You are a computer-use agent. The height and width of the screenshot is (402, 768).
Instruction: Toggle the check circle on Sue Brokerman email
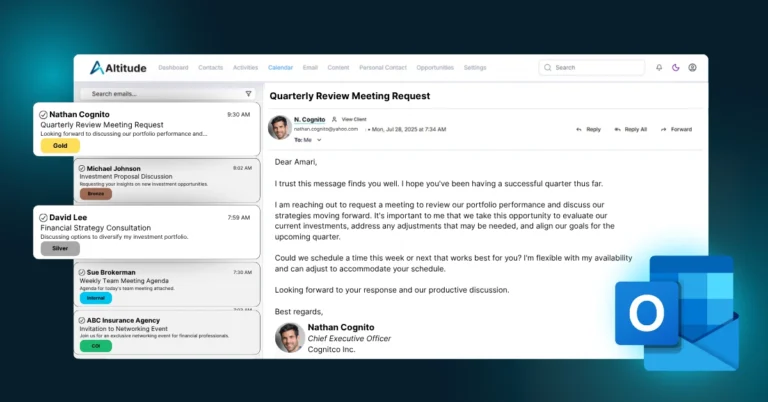82,272
